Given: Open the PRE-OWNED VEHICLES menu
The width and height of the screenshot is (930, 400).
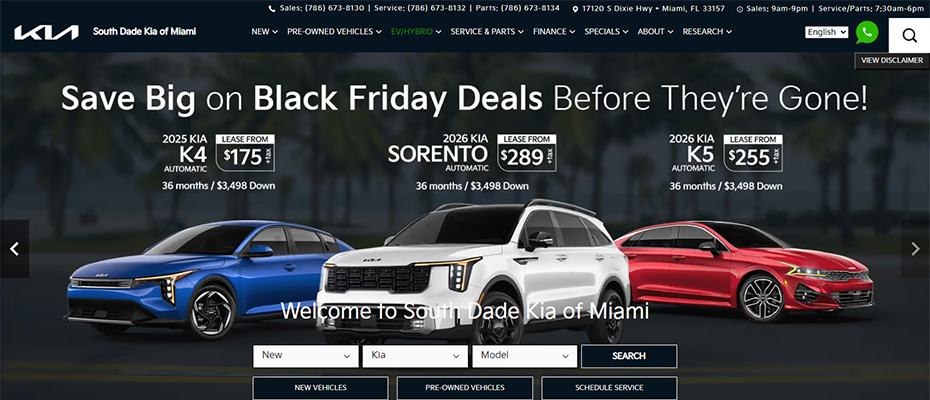Looking at the screenshot, I should point(335,31).
